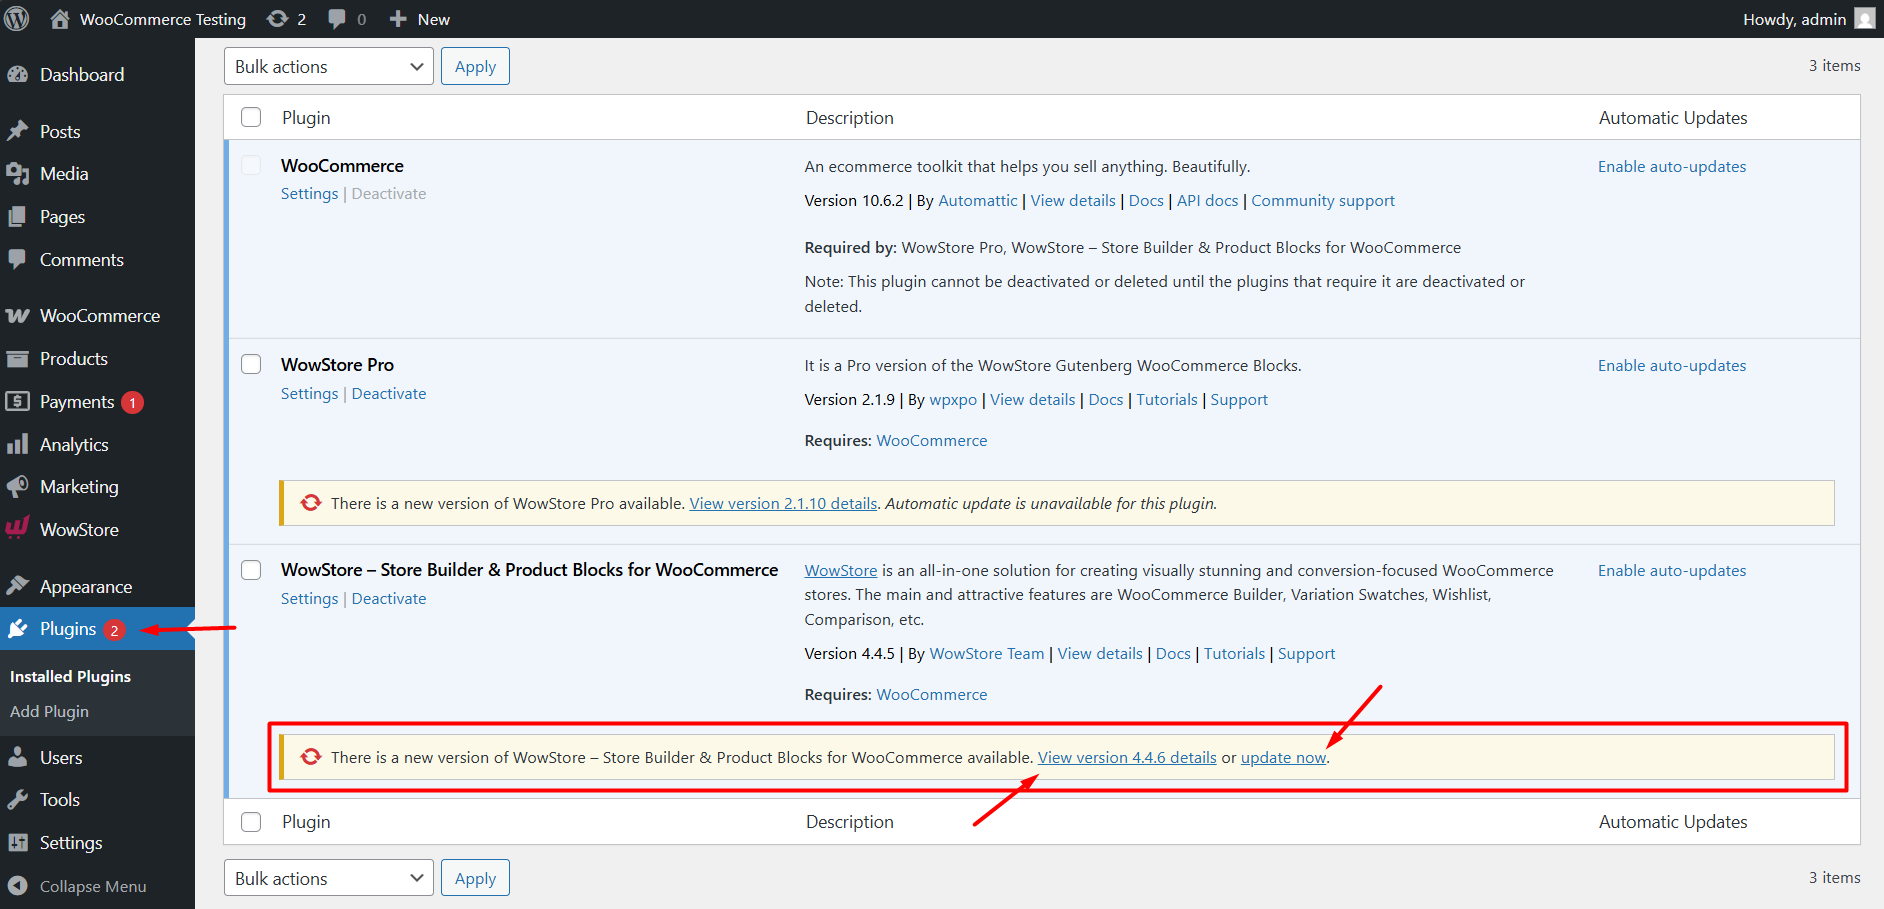This screenshot has height=909, width=1884.
Task: Open the Media library icon in sidebar
Action: [x=20, y=173]
